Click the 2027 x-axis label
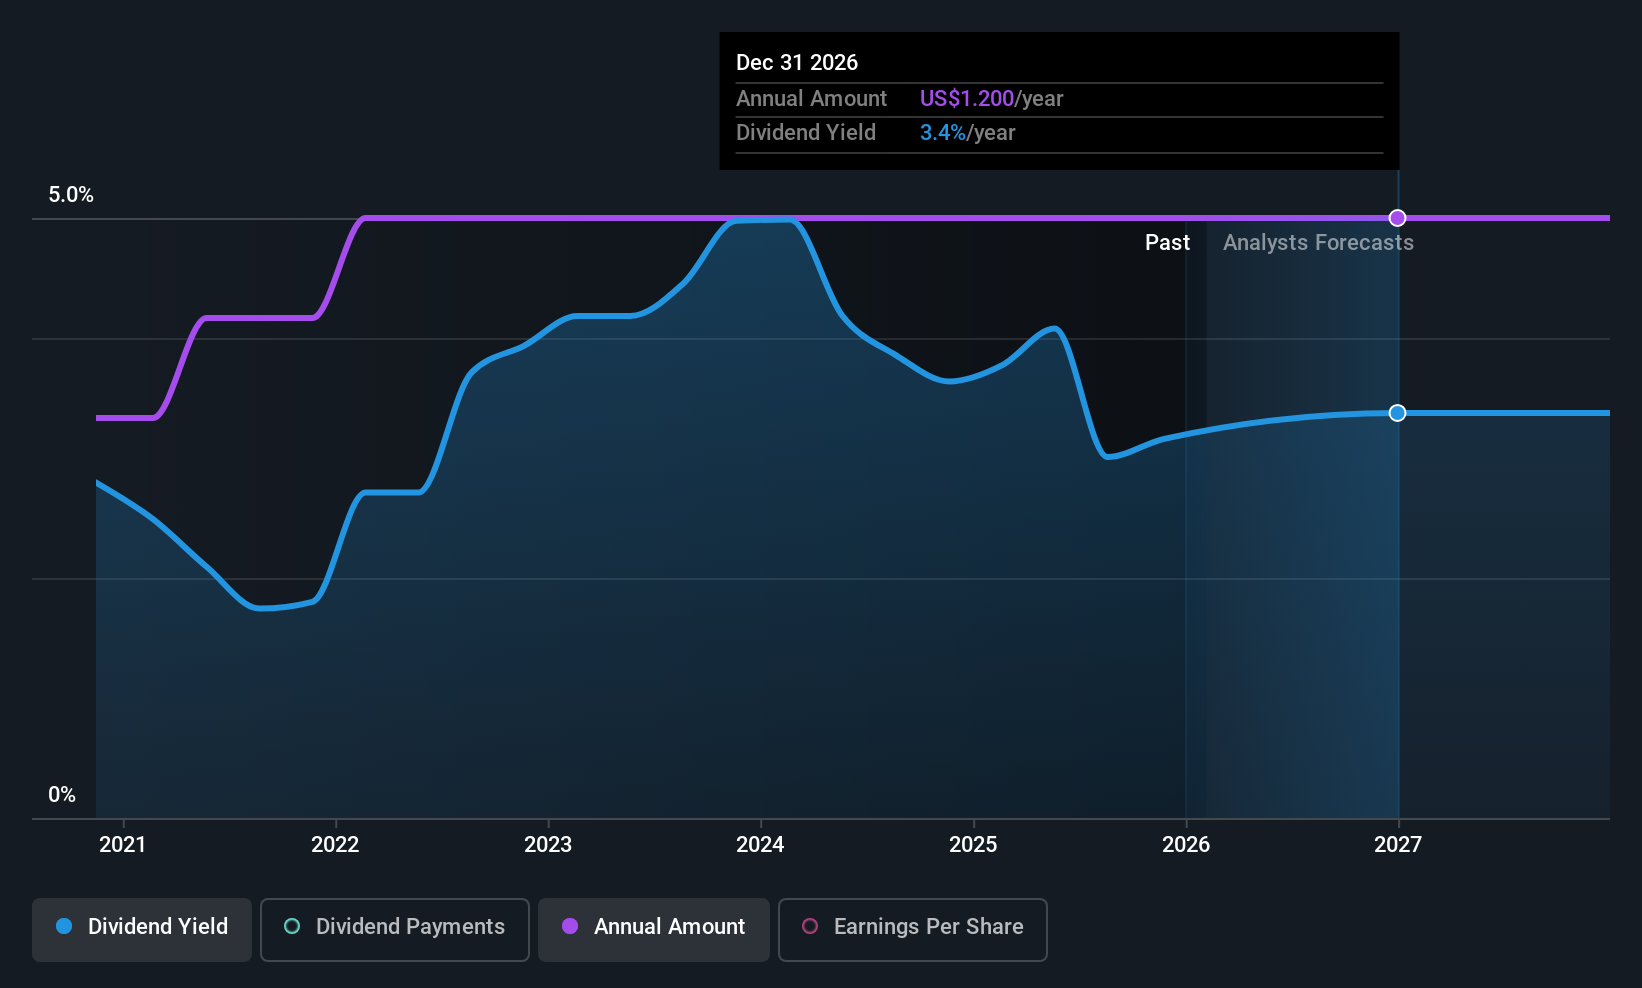This screenshot has width=1642, height=988. (1398, 845)
